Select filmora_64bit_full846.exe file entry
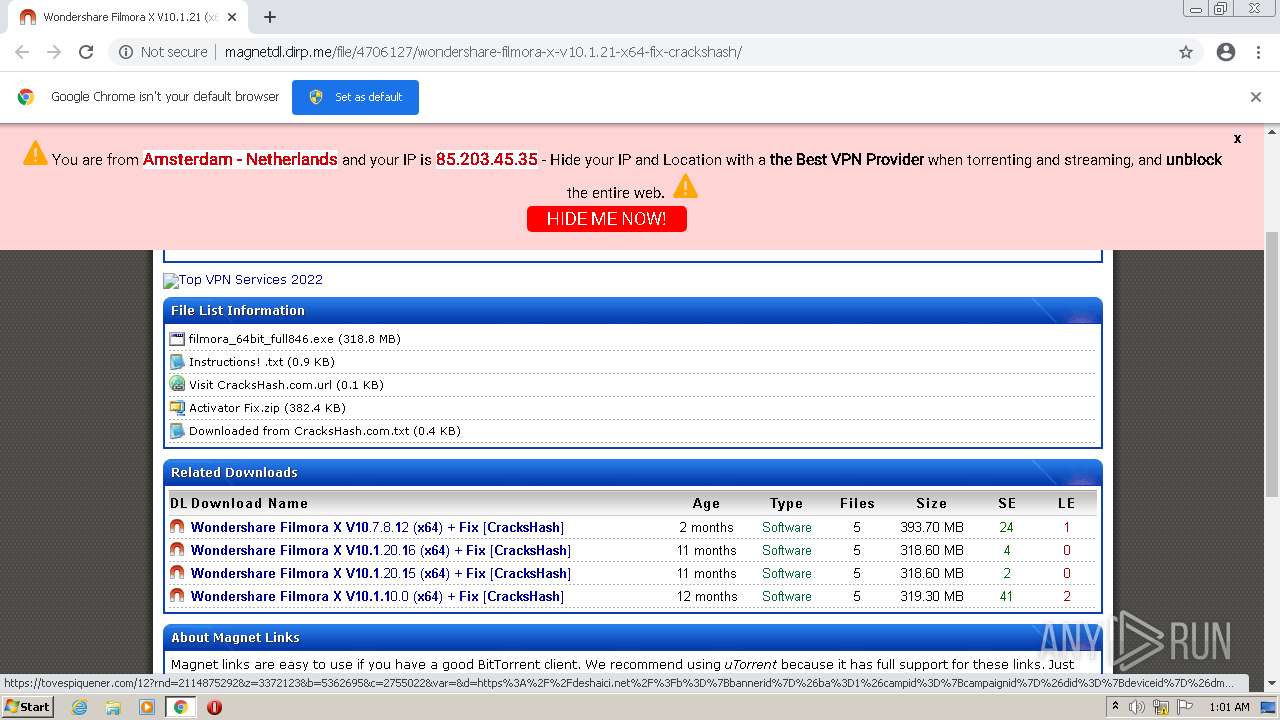1280x720 pixels. (294, 339)
